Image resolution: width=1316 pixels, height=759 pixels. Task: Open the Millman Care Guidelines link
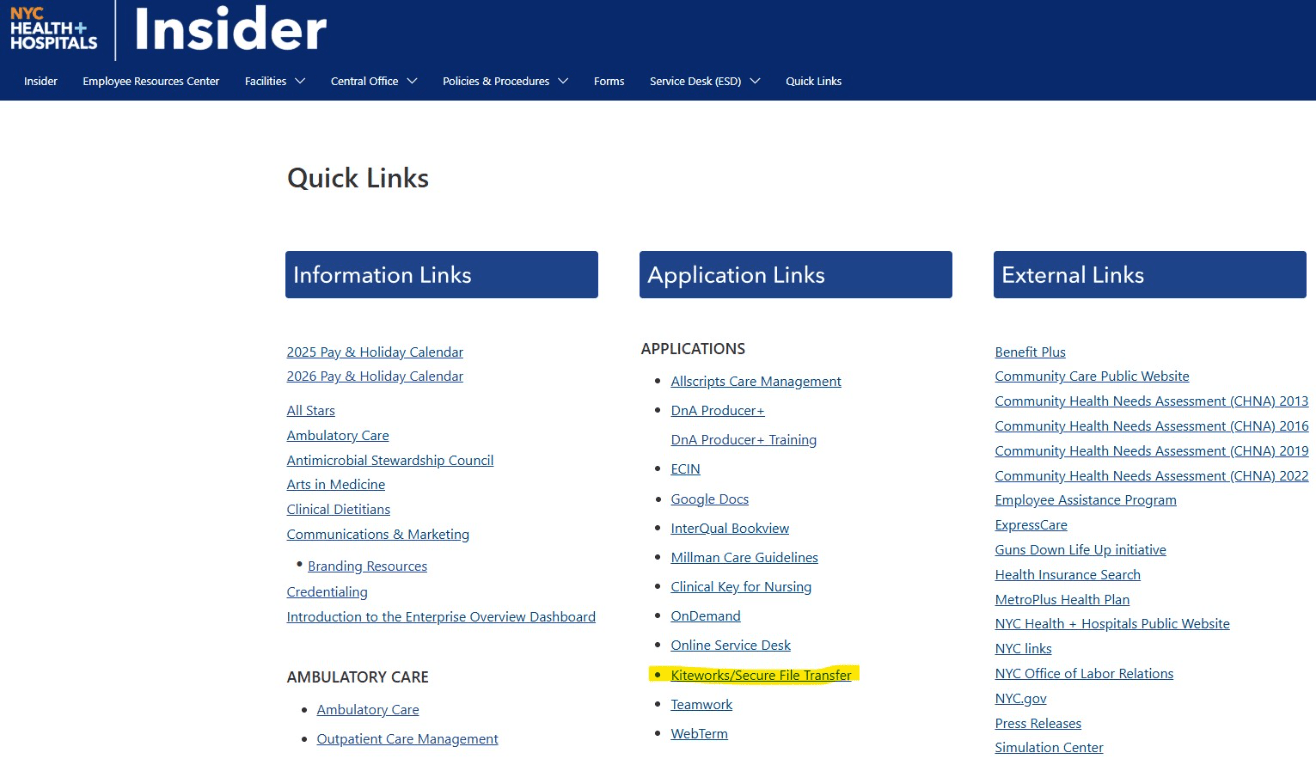[744, 557]
